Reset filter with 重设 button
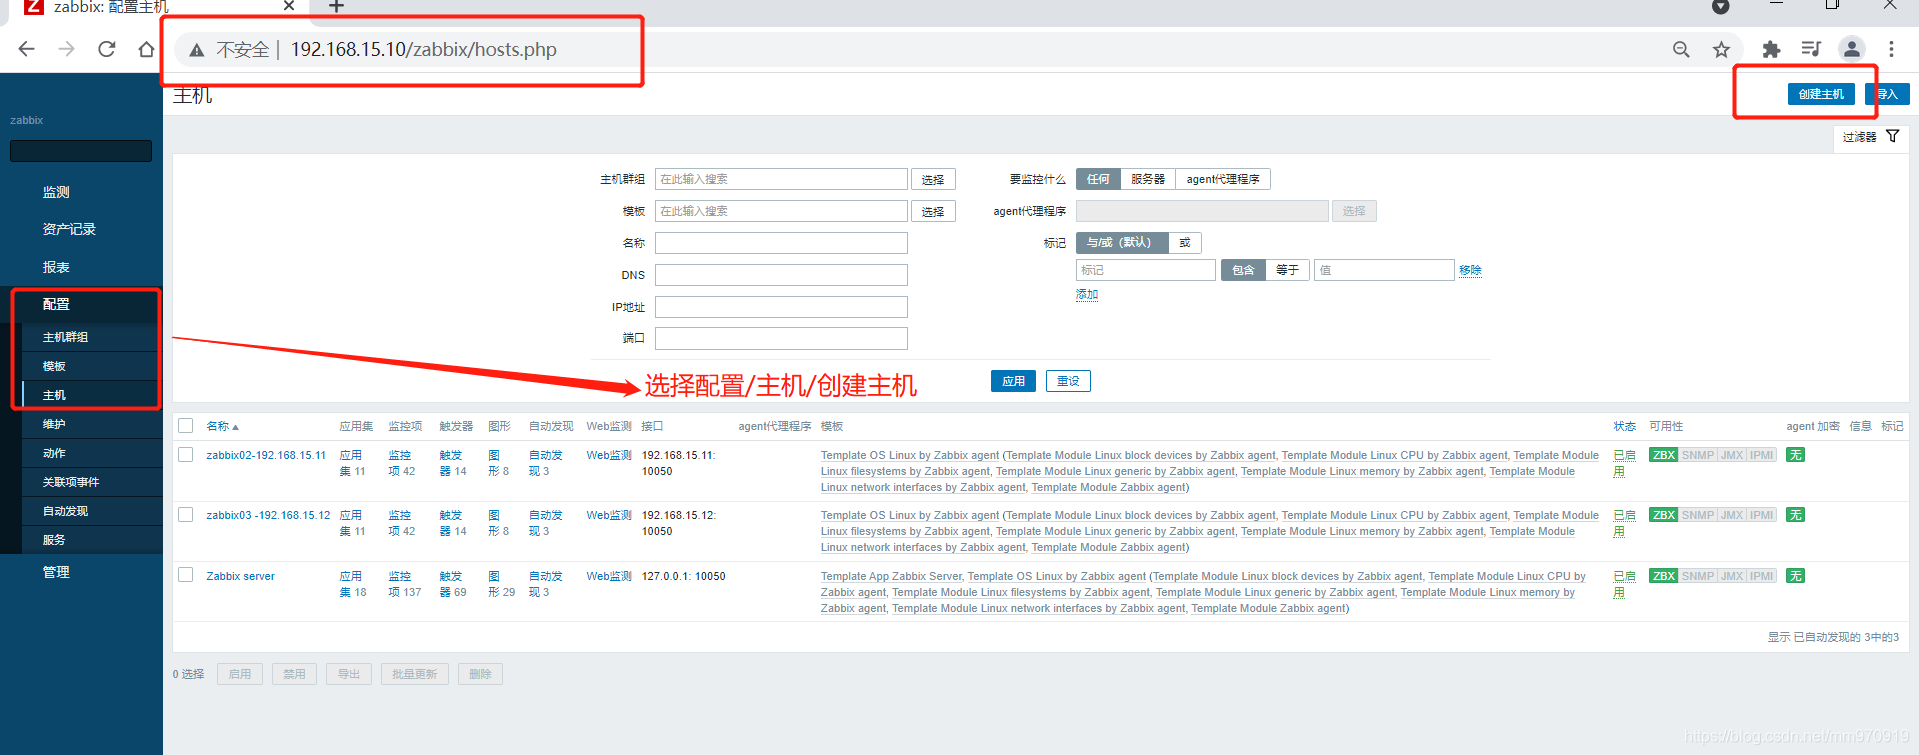Viewport: 1919px width, 755px height. click(1068, 381)
